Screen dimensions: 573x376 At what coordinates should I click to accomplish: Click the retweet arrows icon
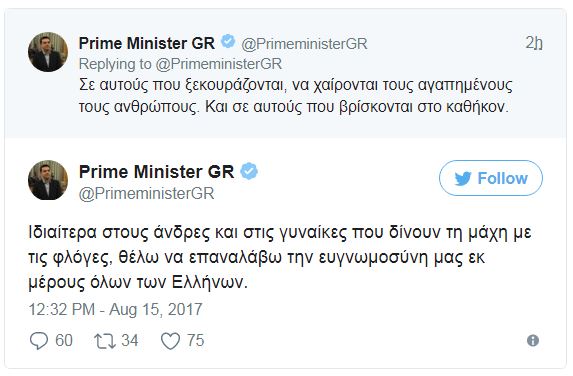(105, 341)
